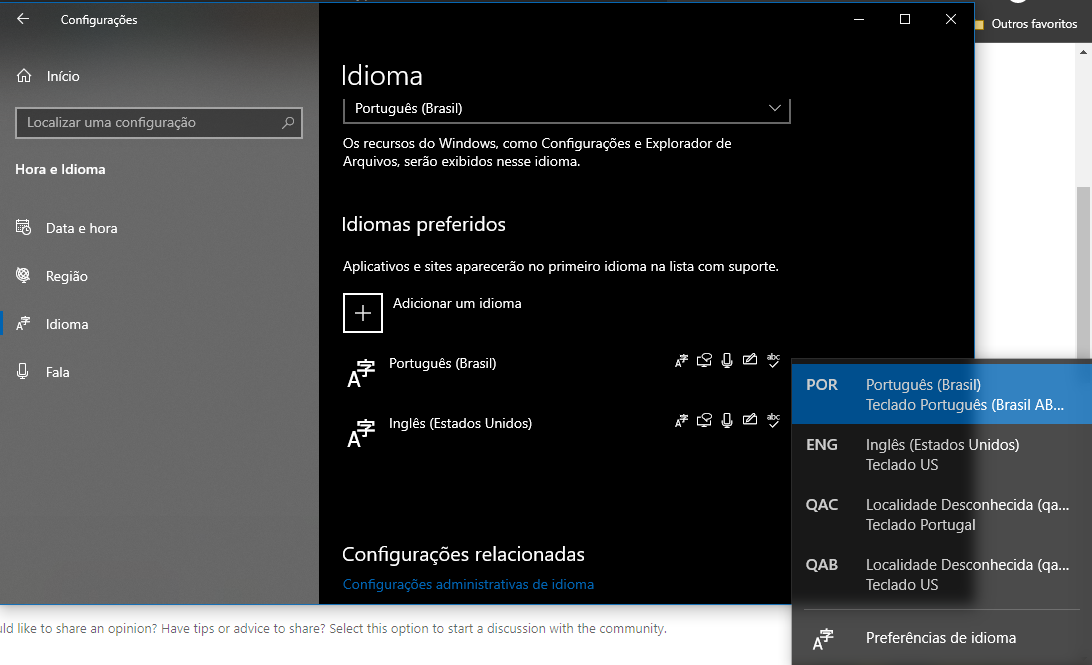Click handwriting icon in Português (Brasil) row
The image size is (1092, 665).
pos(750,360)
